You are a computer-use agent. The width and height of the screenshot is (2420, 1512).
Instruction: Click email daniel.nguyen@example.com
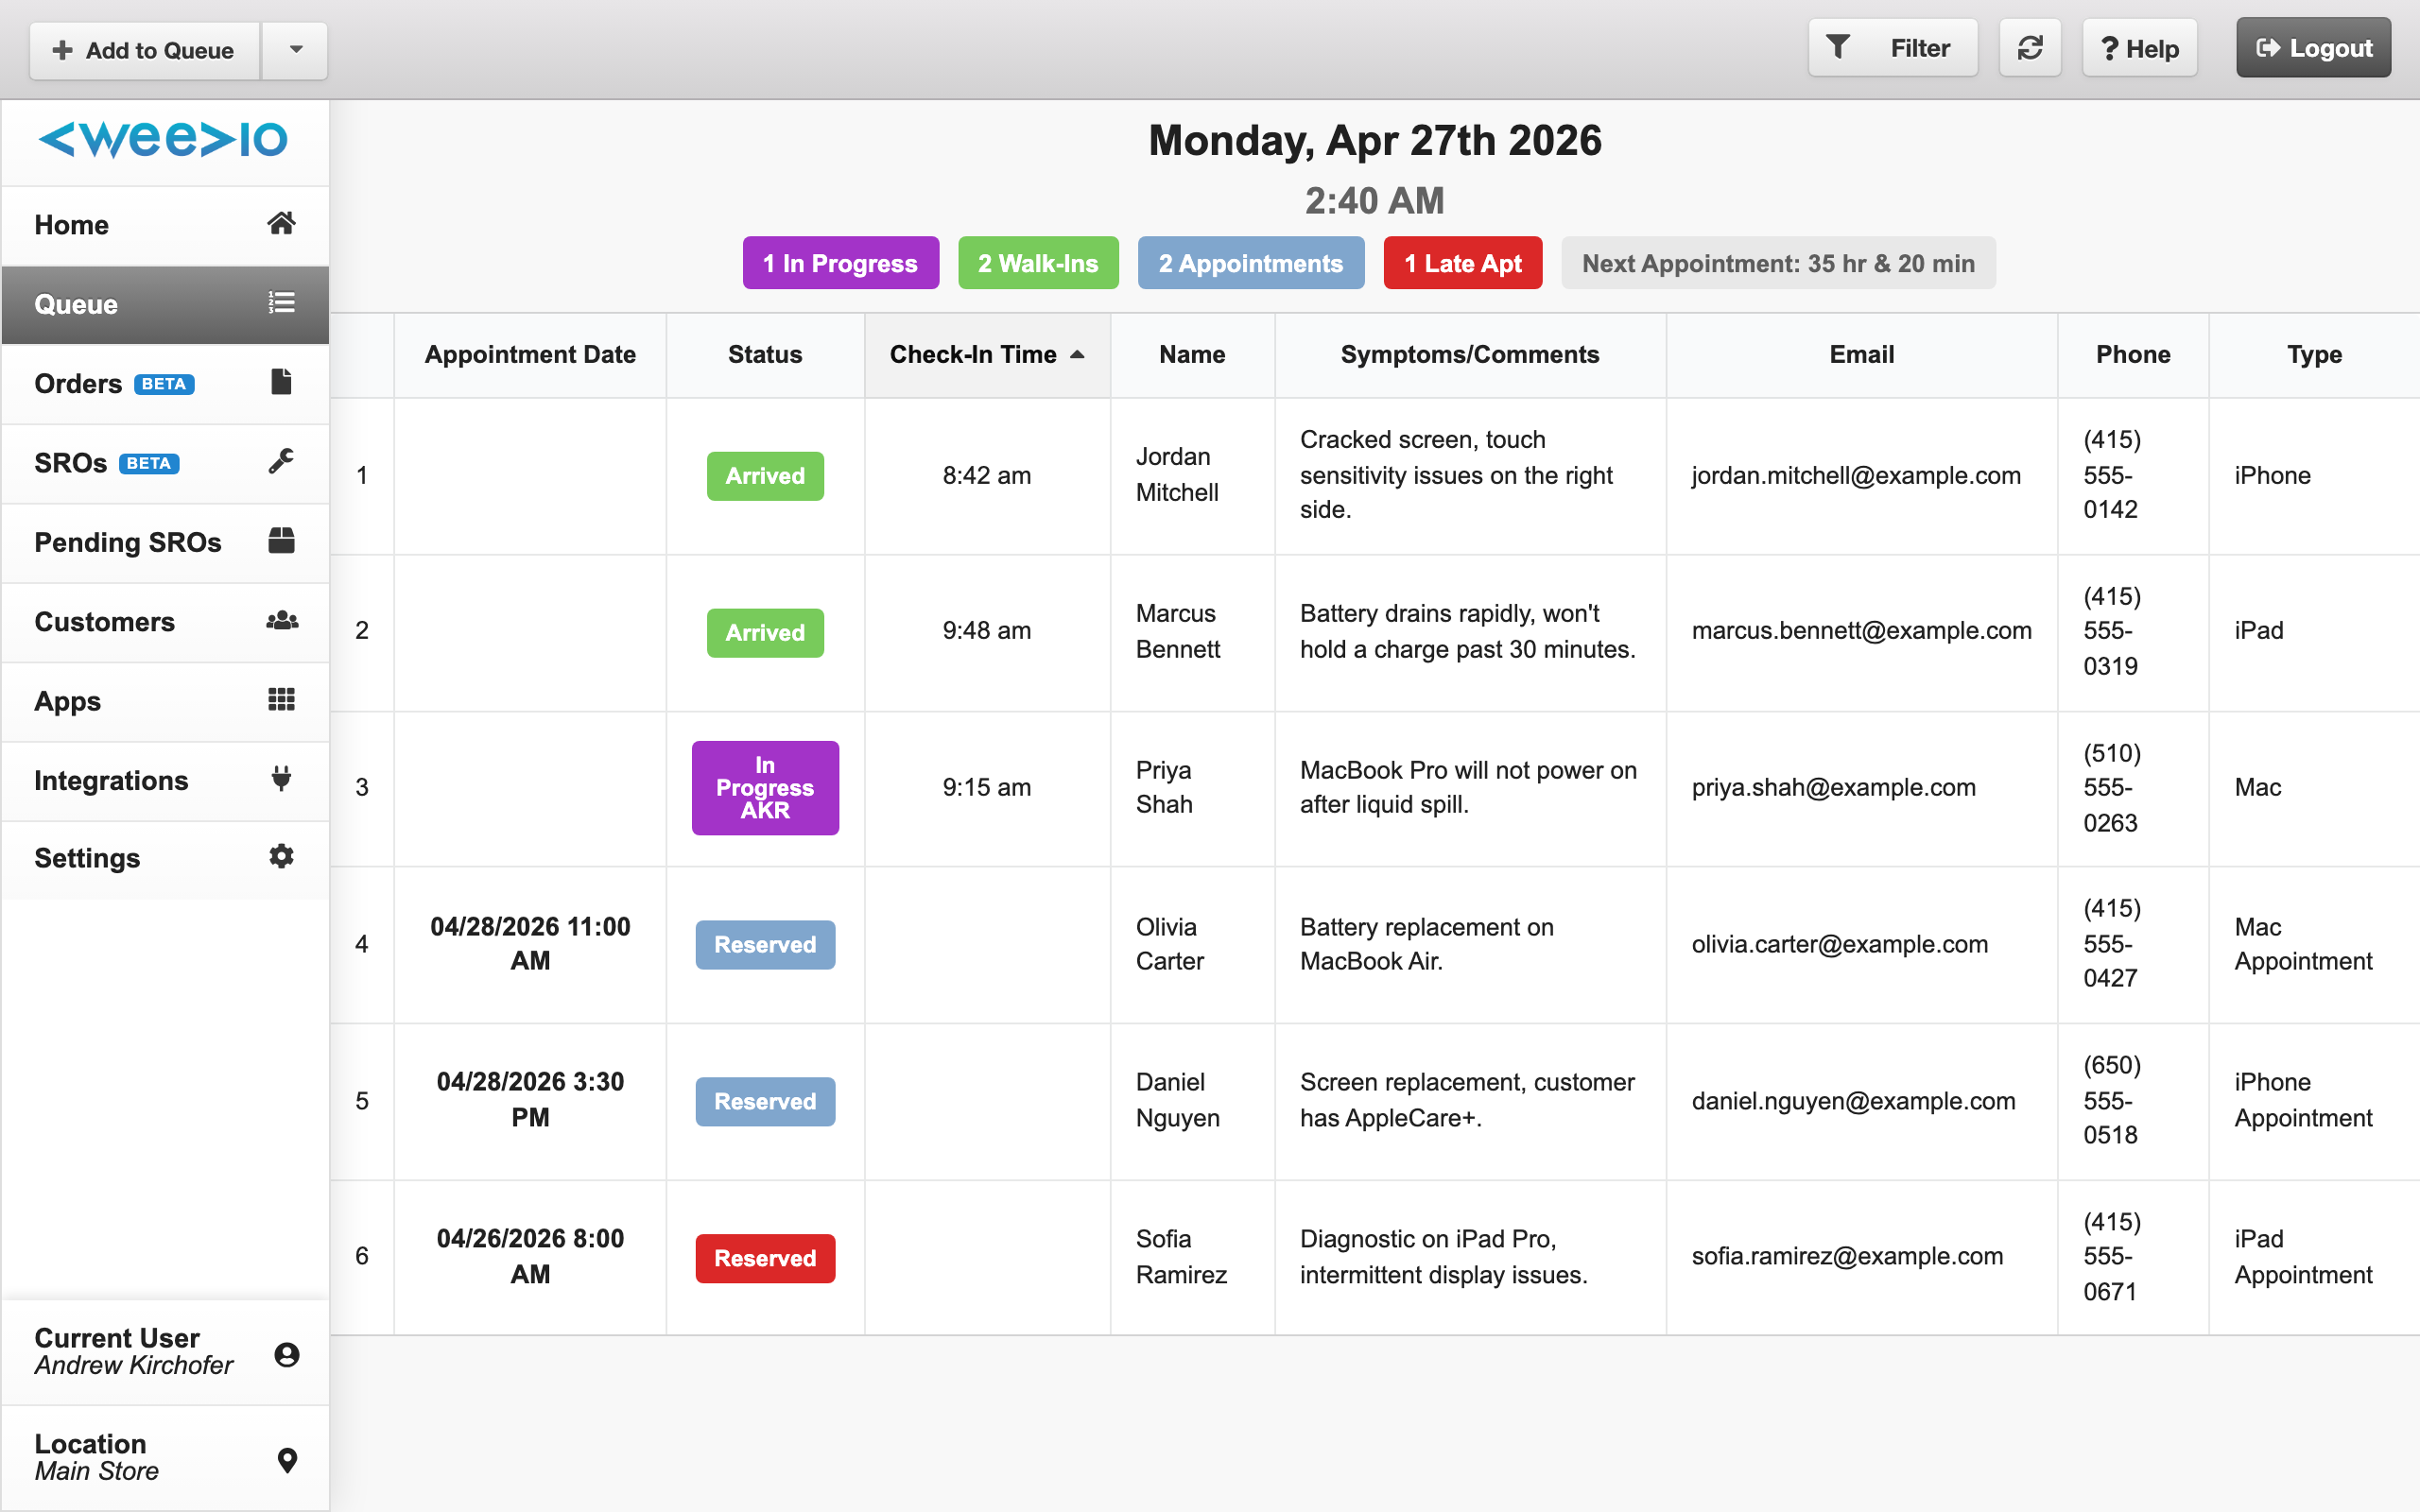tap(1853, 1102)
